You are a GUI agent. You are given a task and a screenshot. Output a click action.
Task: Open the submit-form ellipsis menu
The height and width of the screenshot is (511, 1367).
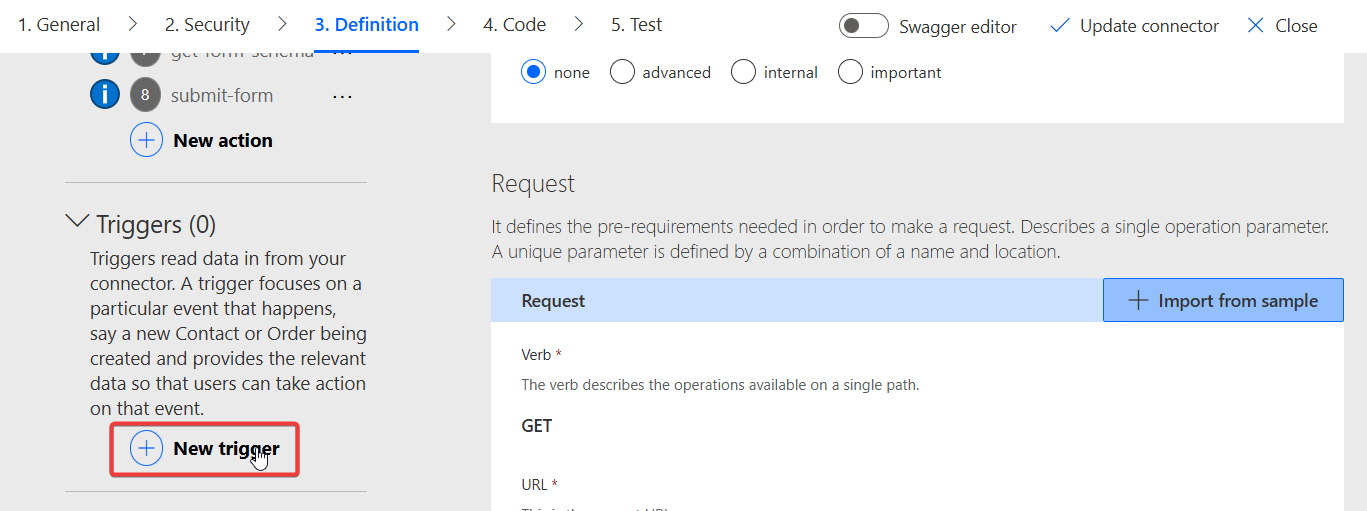tap(342, 96)
